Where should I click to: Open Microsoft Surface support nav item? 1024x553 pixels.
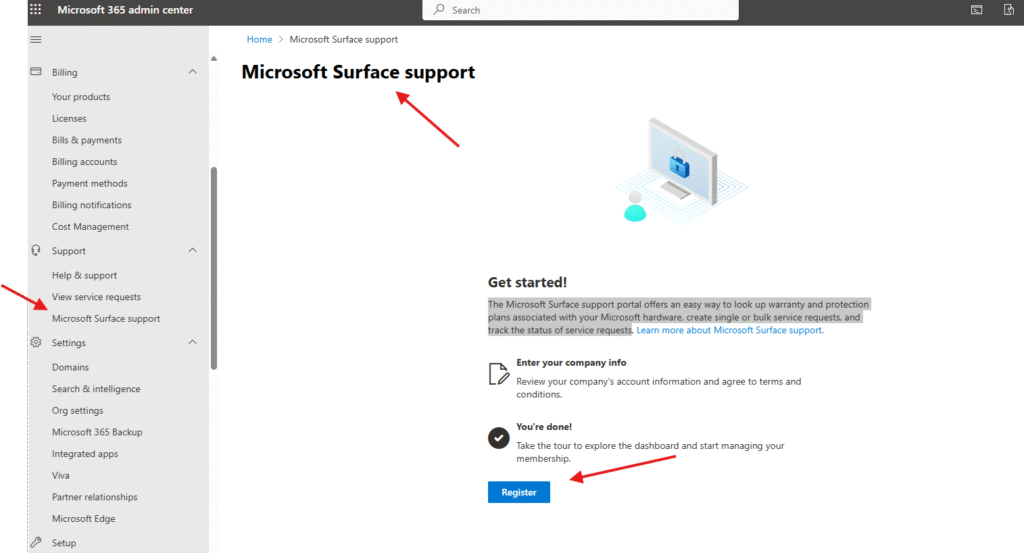tap(106, 319)
